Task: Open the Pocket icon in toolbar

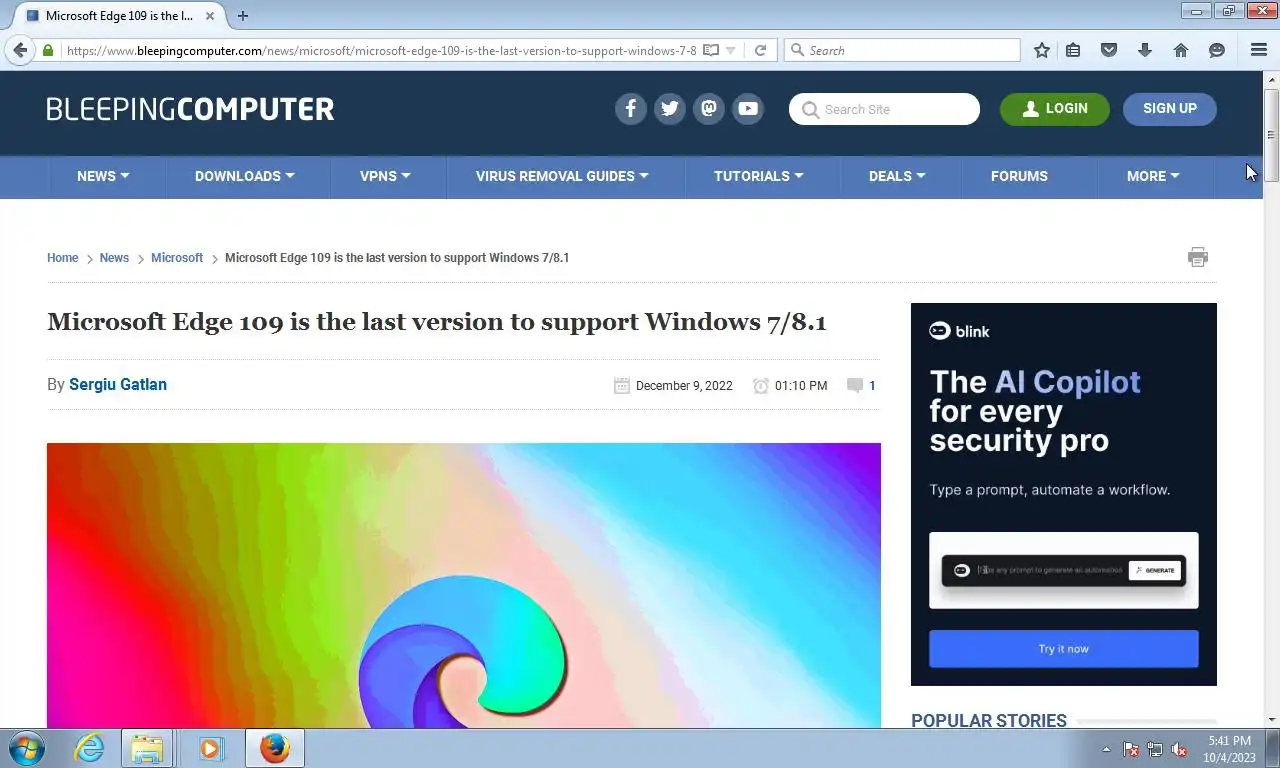Action: coord(1109,50)
